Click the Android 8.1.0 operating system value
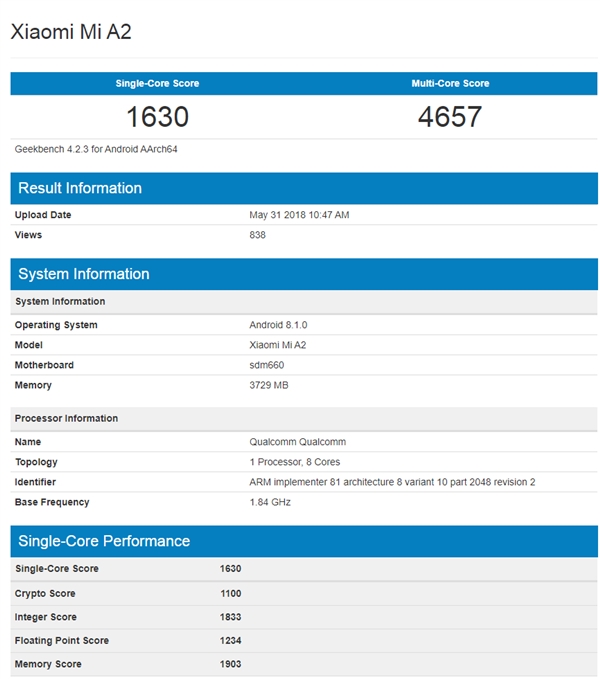The width and height of the screenshot is (600, 679). [x=278, y=325]
